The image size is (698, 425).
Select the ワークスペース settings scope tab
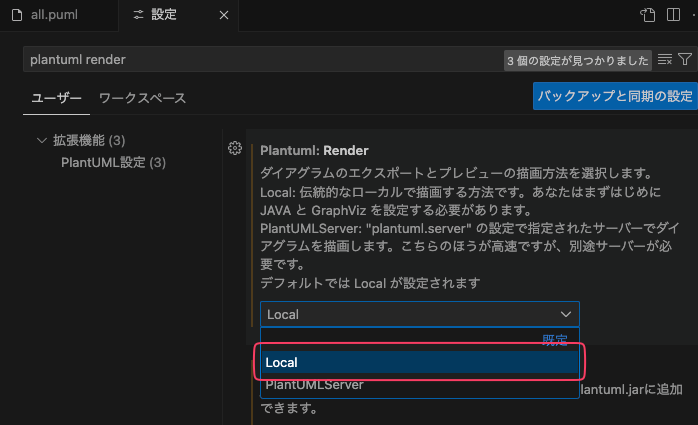click(x=142, y=98)
